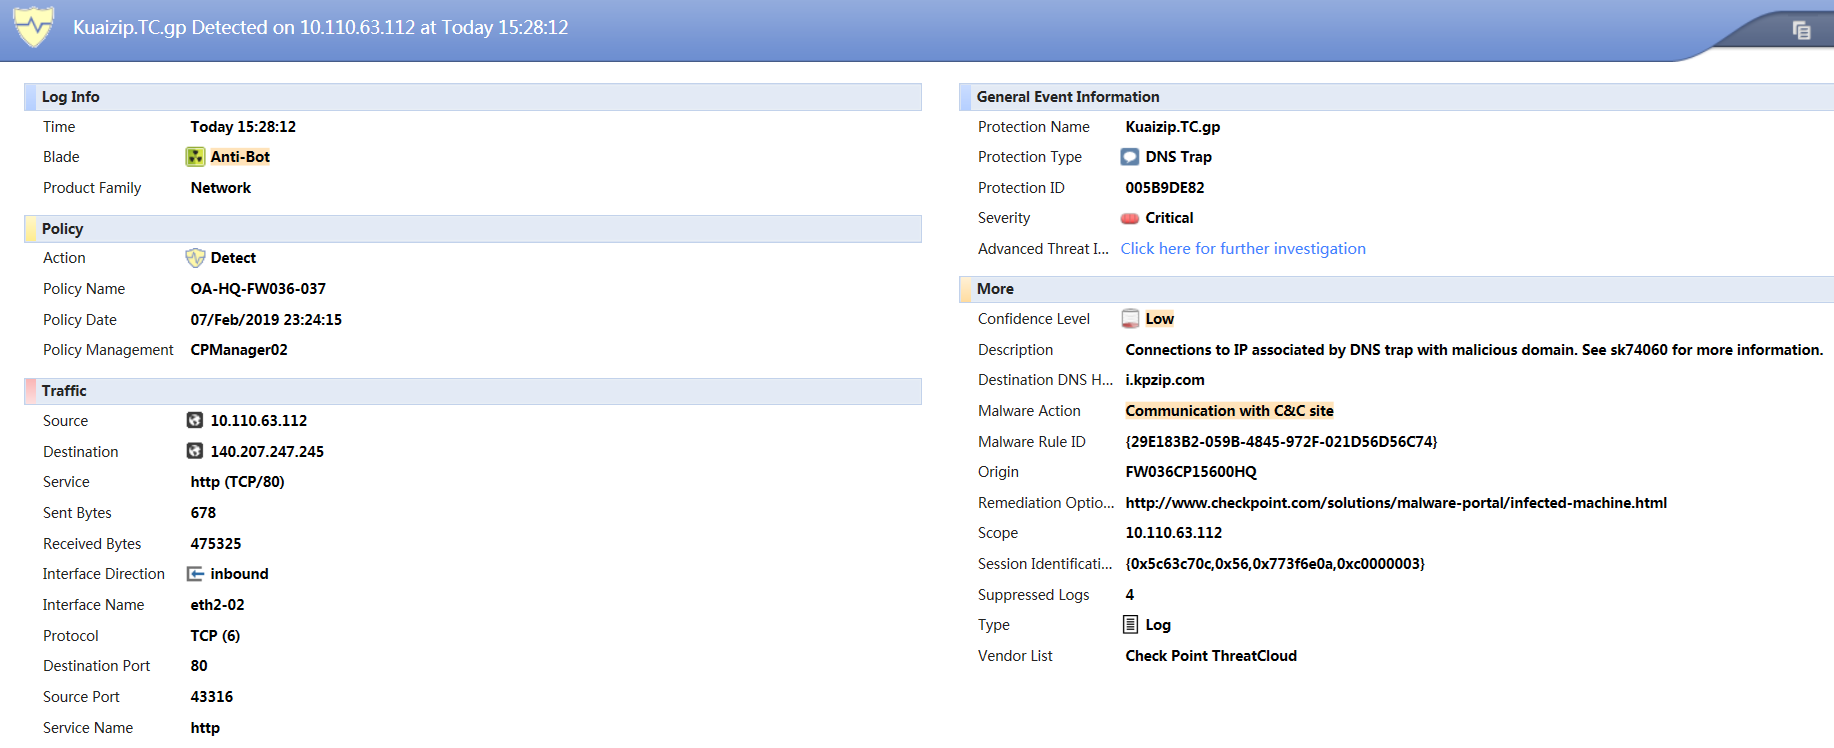This screenshot has width=1834, height=748.
Task: Select the Log Info section header
Action: pos(472,97)
